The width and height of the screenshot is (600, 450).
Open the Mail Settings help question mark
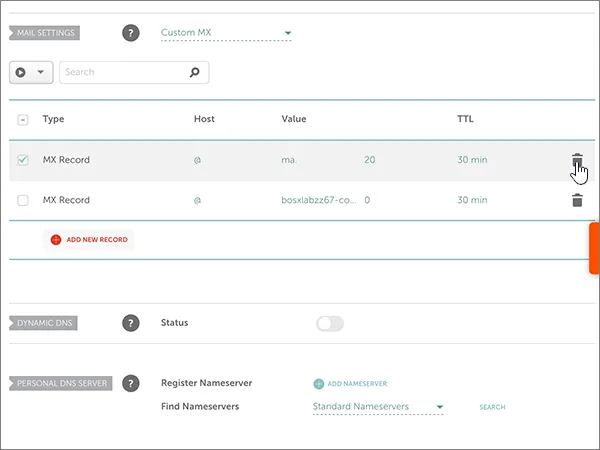pyautogui.click(x=130, y=33)
